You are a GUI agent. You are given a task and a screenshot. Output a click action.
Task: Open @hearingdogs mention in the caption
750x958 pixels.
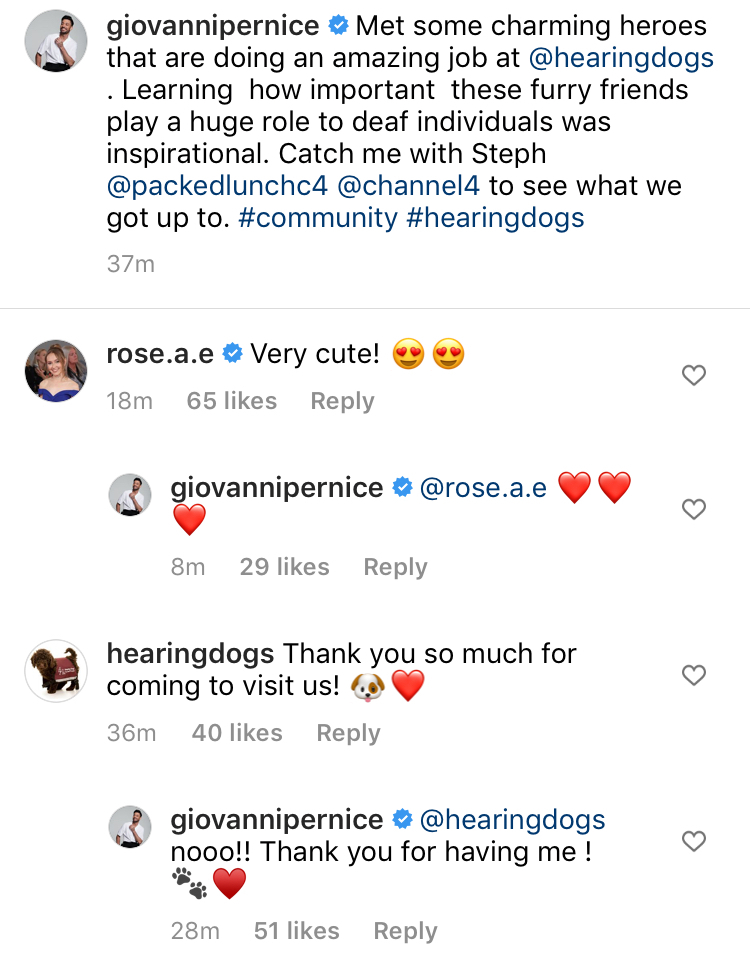(x=612, y=57)
